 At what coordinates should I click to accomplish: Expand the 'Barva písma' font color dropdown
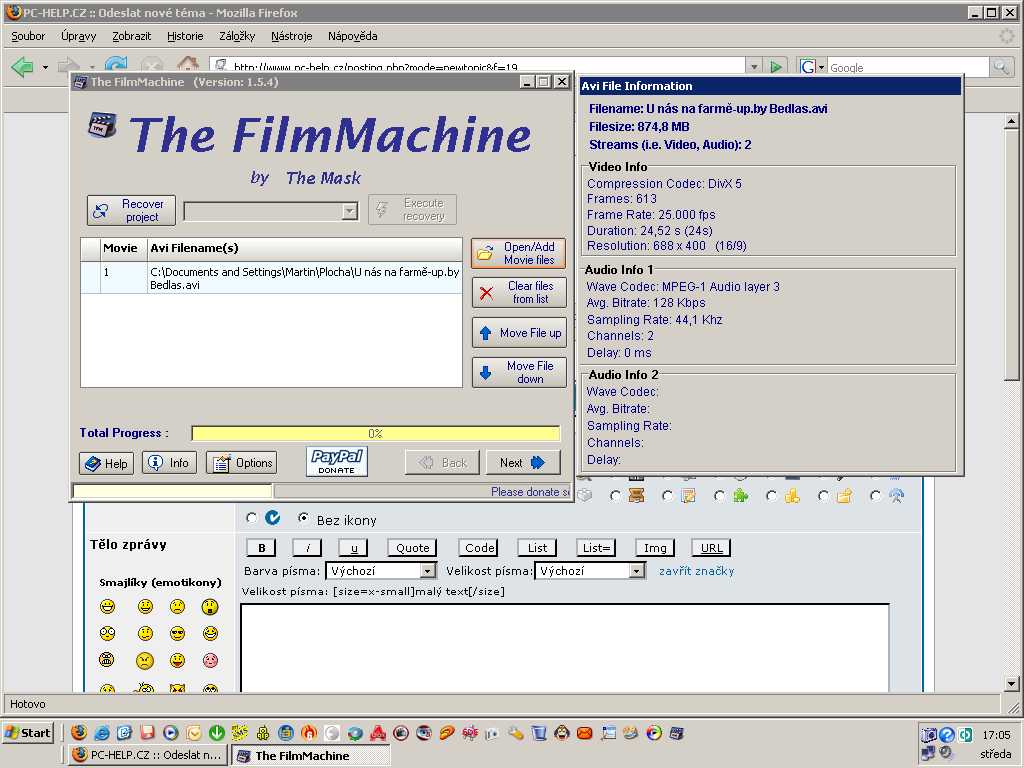coord(427,571)
